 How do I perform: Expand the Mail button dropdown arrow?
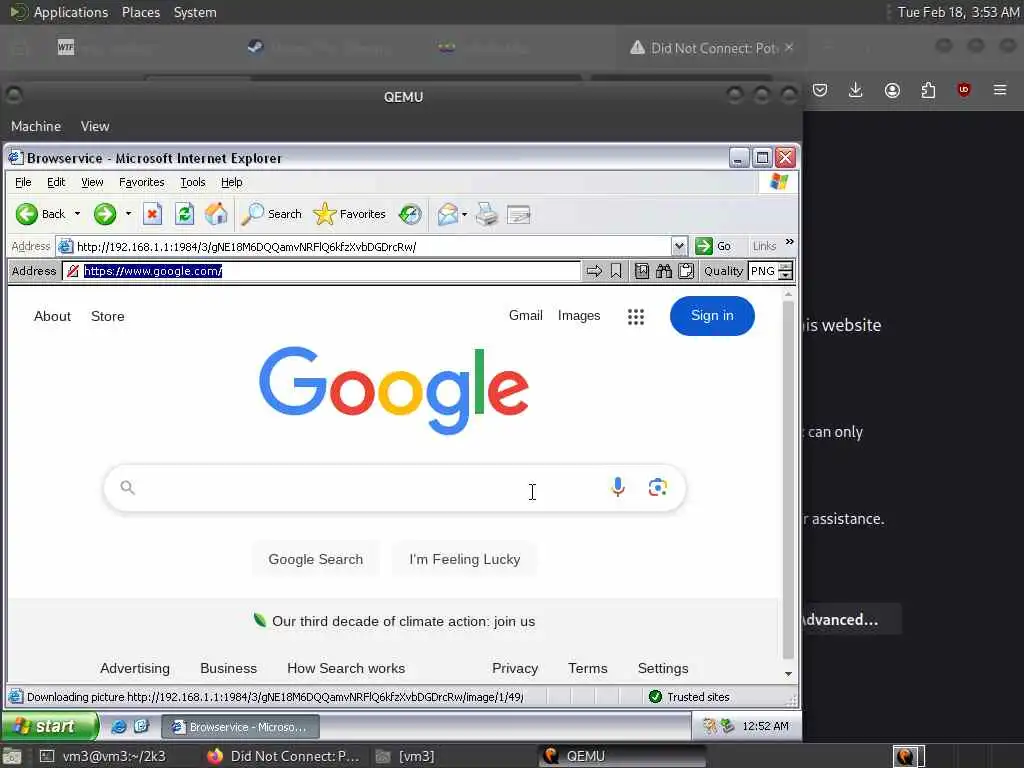464,214
